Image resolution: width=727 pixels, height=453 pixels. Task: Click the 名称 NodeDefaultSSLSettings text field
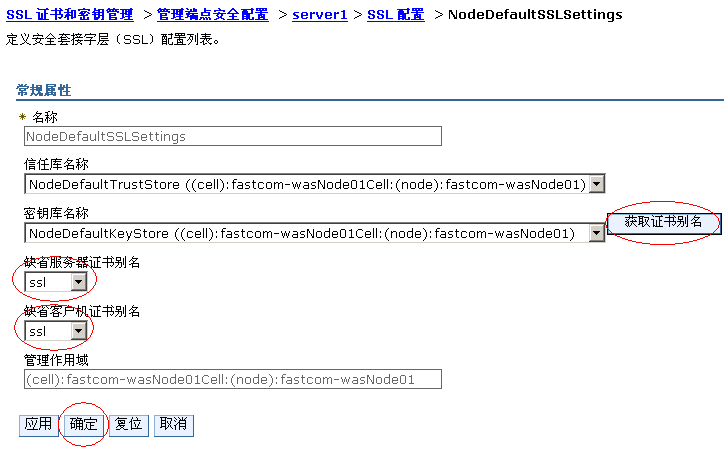(233, 136)
